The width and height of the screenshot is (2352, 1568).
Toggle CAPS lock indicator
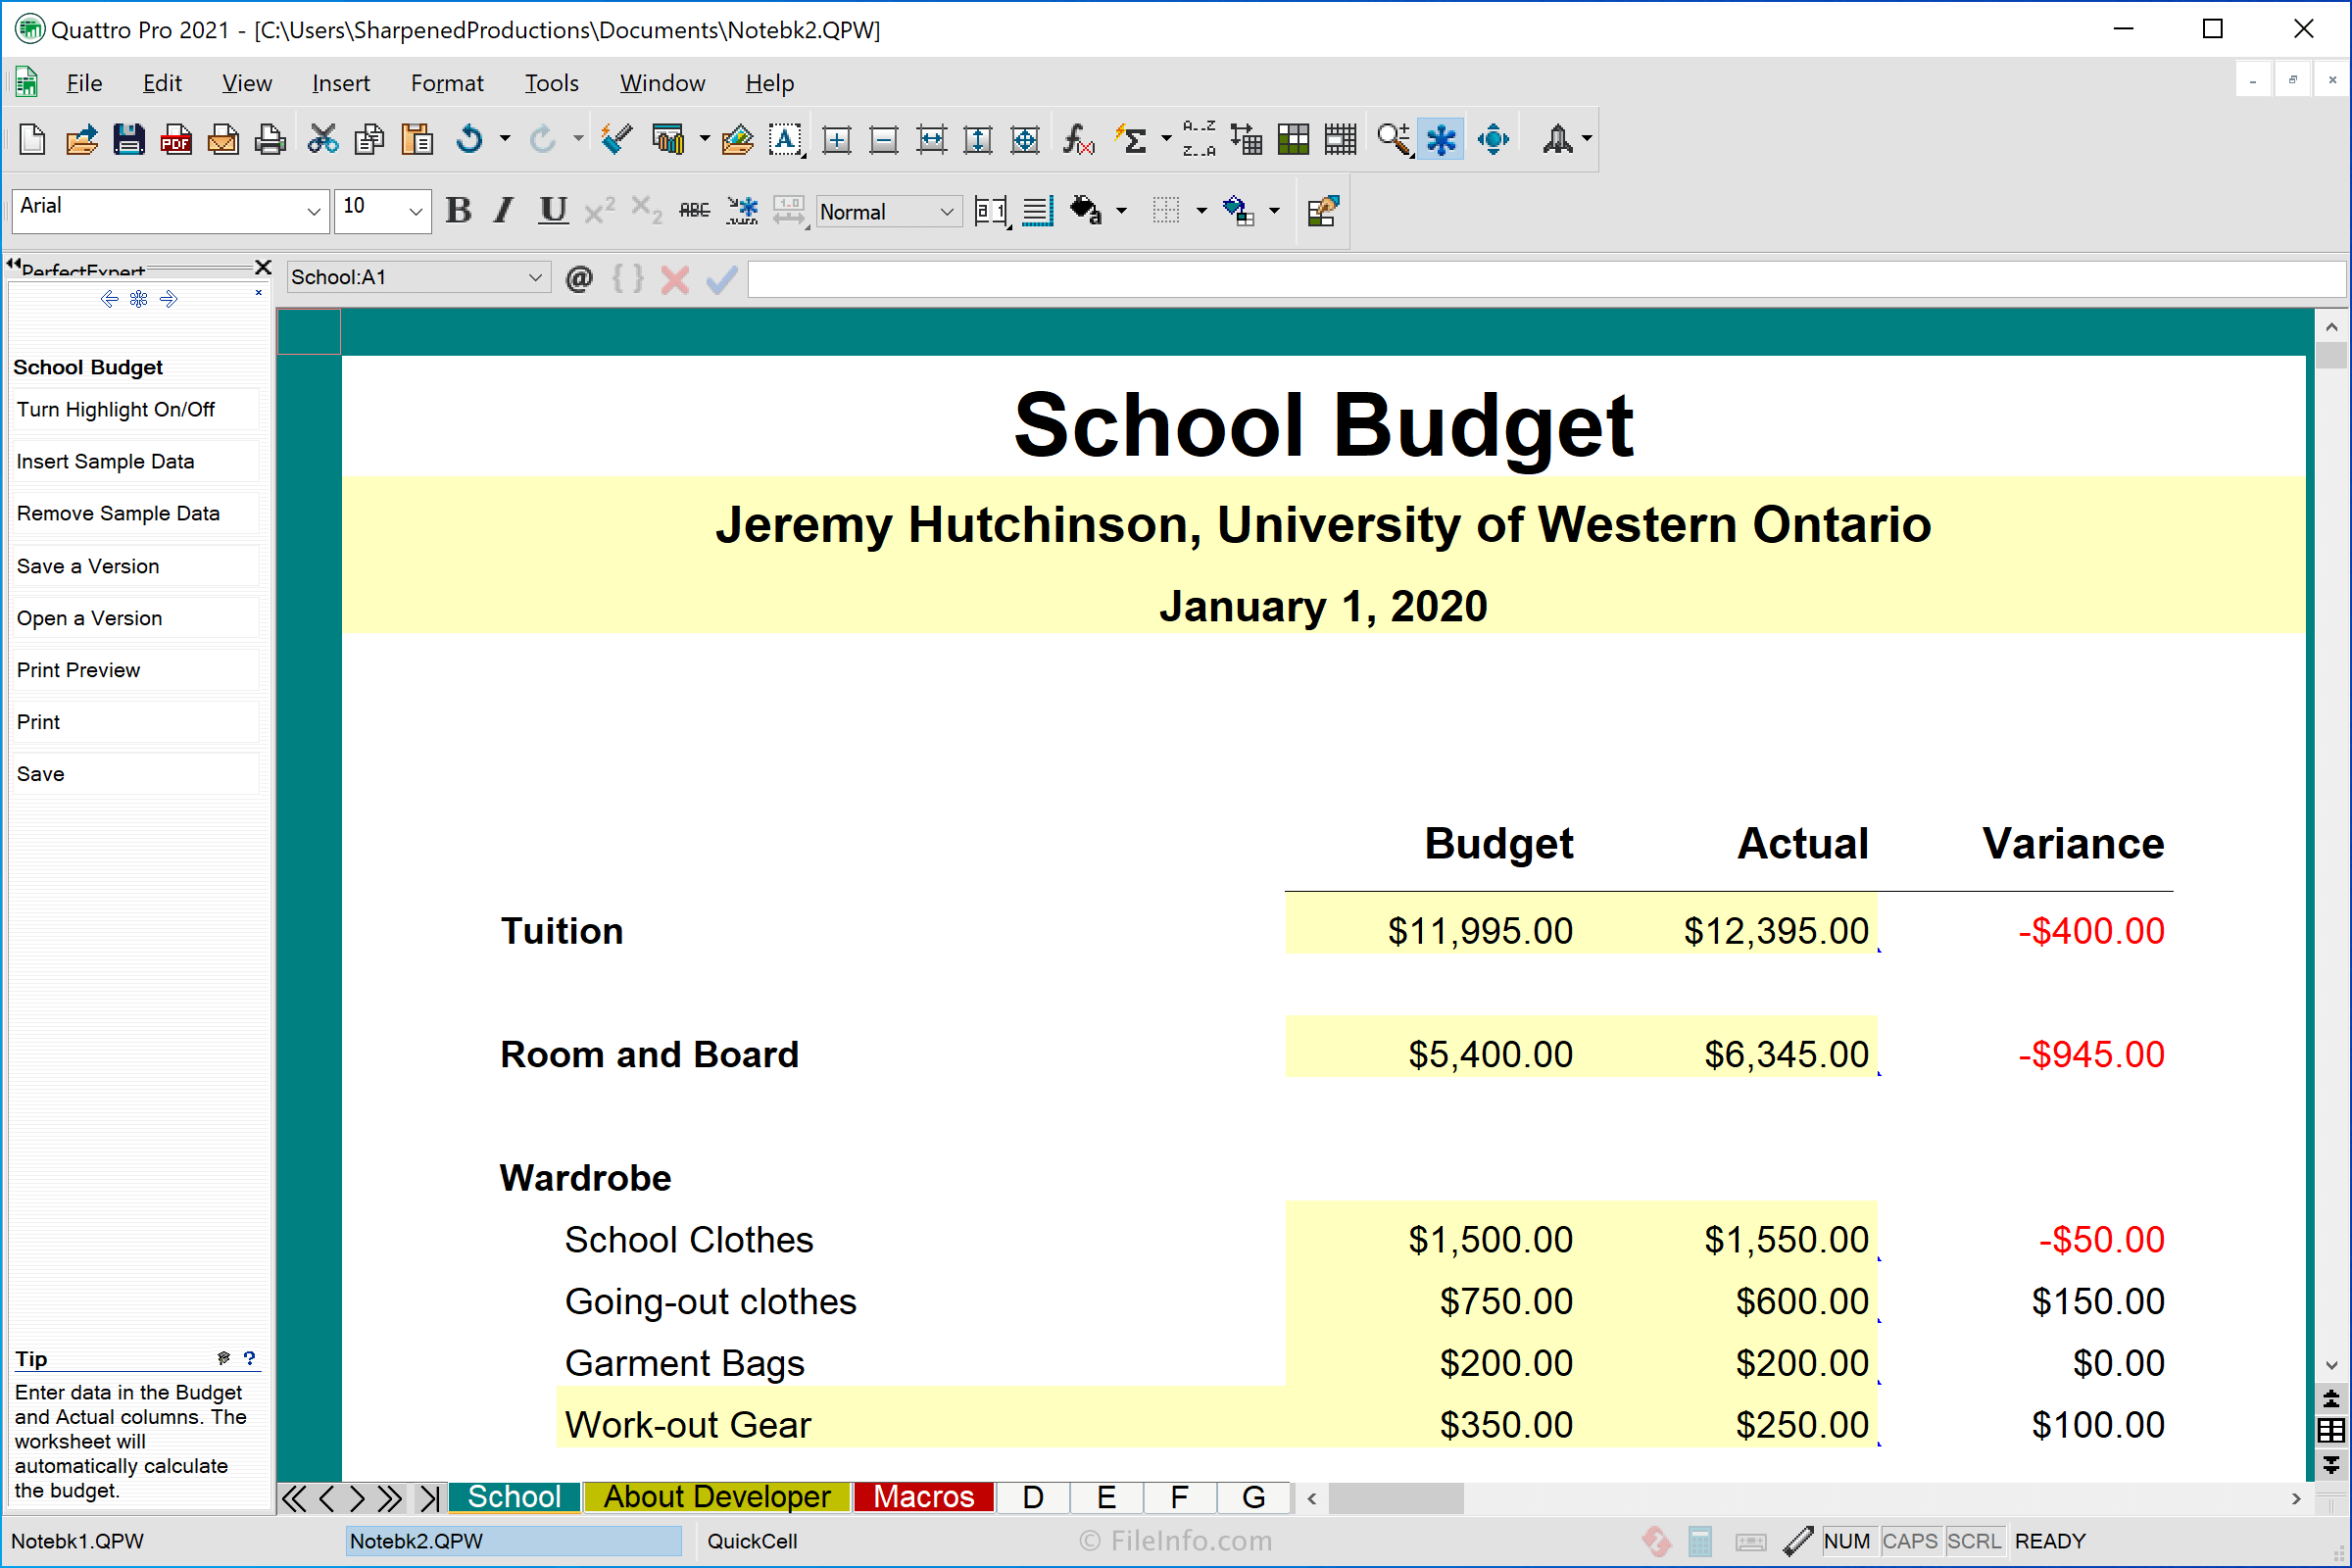pyautogui.click(x=1910, y=1541)
